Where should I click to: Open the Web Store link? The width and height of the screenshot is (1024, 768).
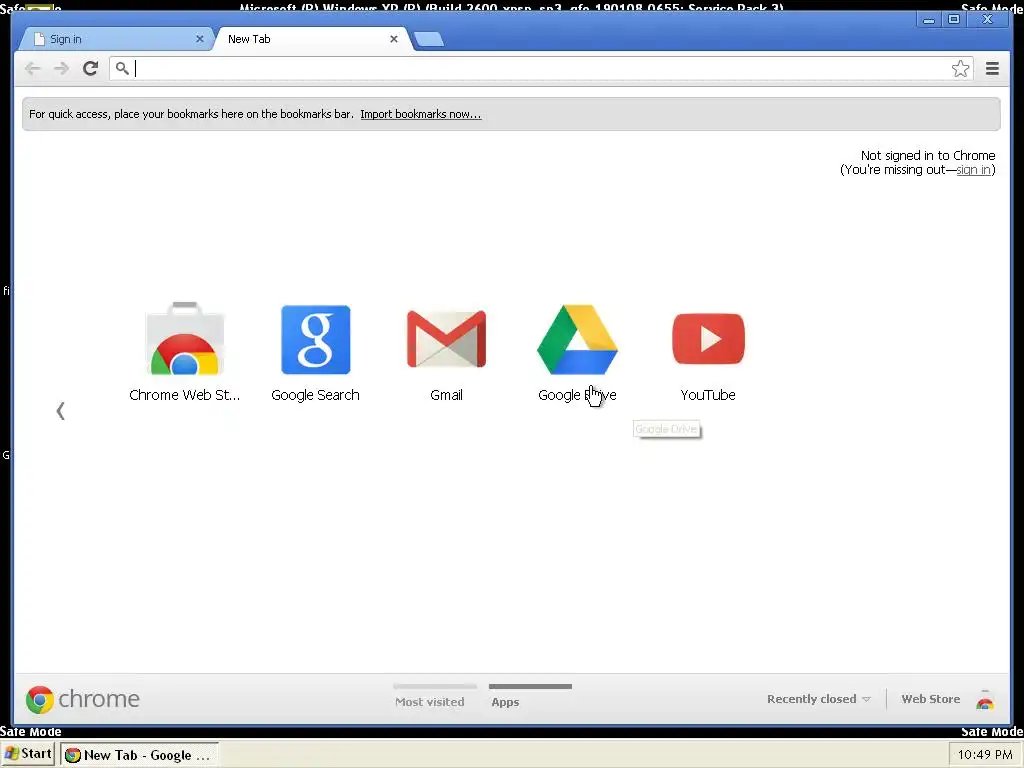click(x=931, y=699)
